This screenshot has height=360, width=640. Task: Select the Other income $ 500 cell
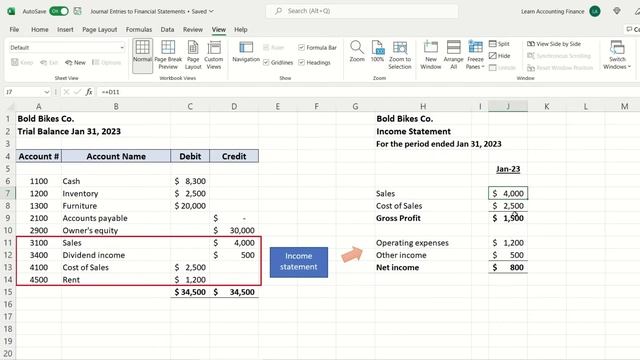click(508, 255)
